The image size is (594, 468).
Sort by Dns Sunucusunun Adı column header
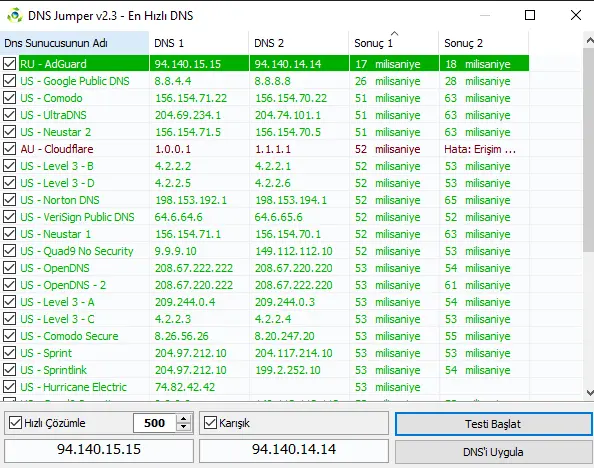tap(74, 43)
